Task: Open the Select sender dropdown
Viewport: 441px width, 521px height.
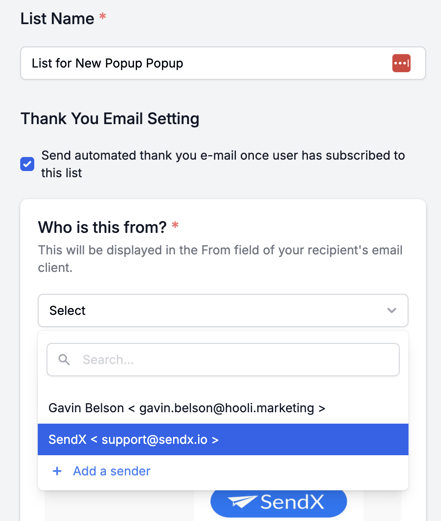Action: [x=223, y=310]
